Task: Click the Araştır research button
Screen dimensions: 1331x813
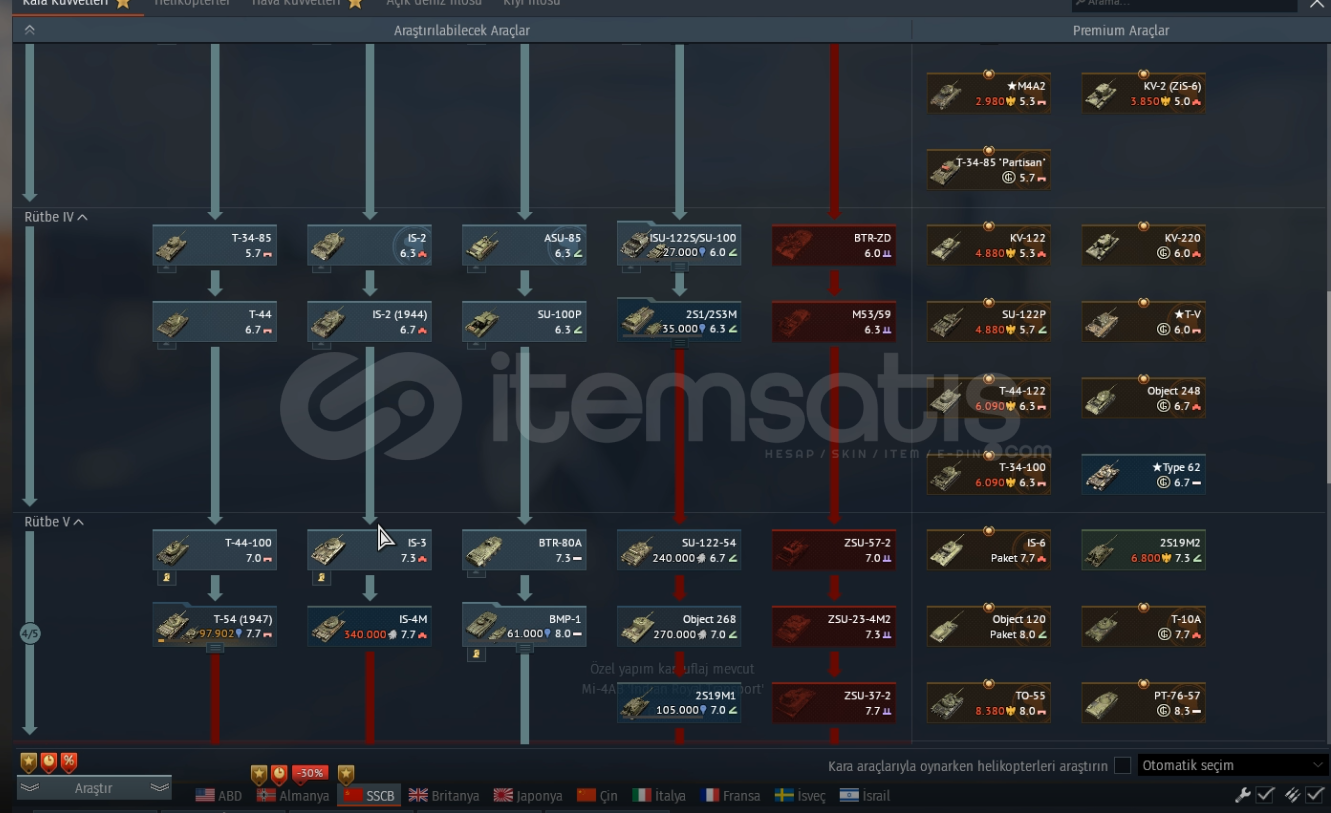Action: pyautogui.click(x=94, y=788)
